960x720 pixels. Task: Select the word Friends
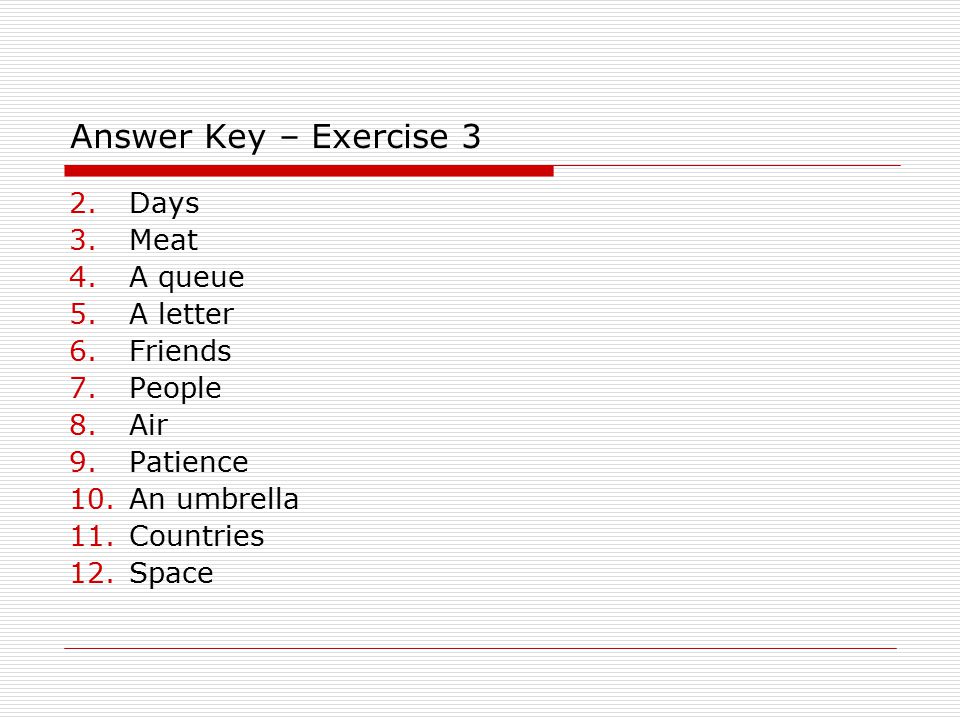click(181, 351)
